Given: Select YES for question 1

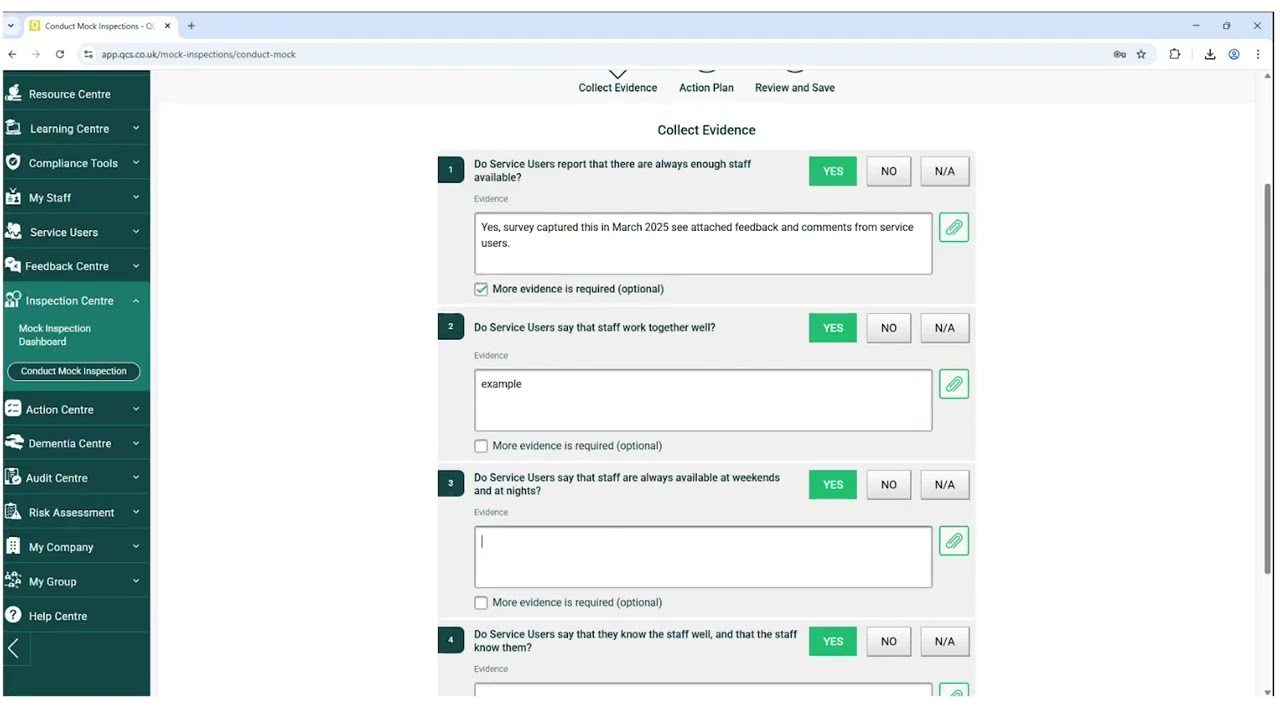Looking at the screenshot, I should coord(833,171).
